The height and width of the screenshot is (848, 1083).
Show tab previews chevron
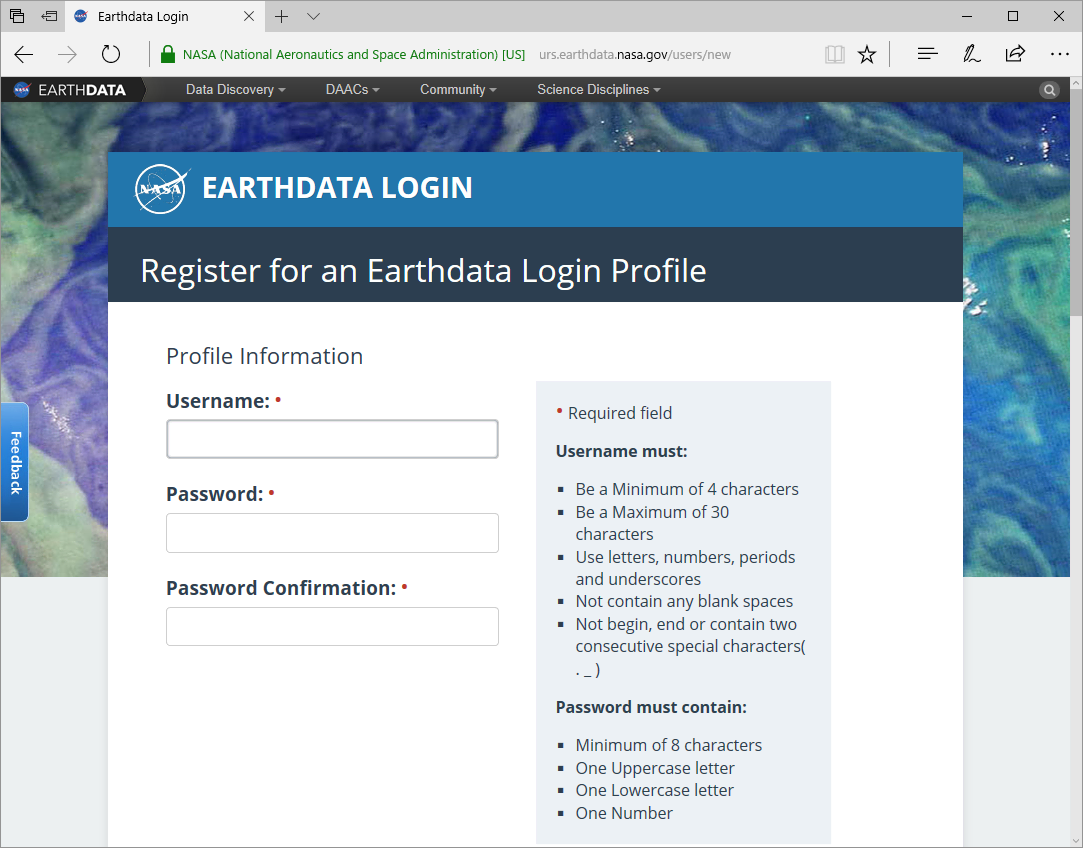tap(314, 17)
